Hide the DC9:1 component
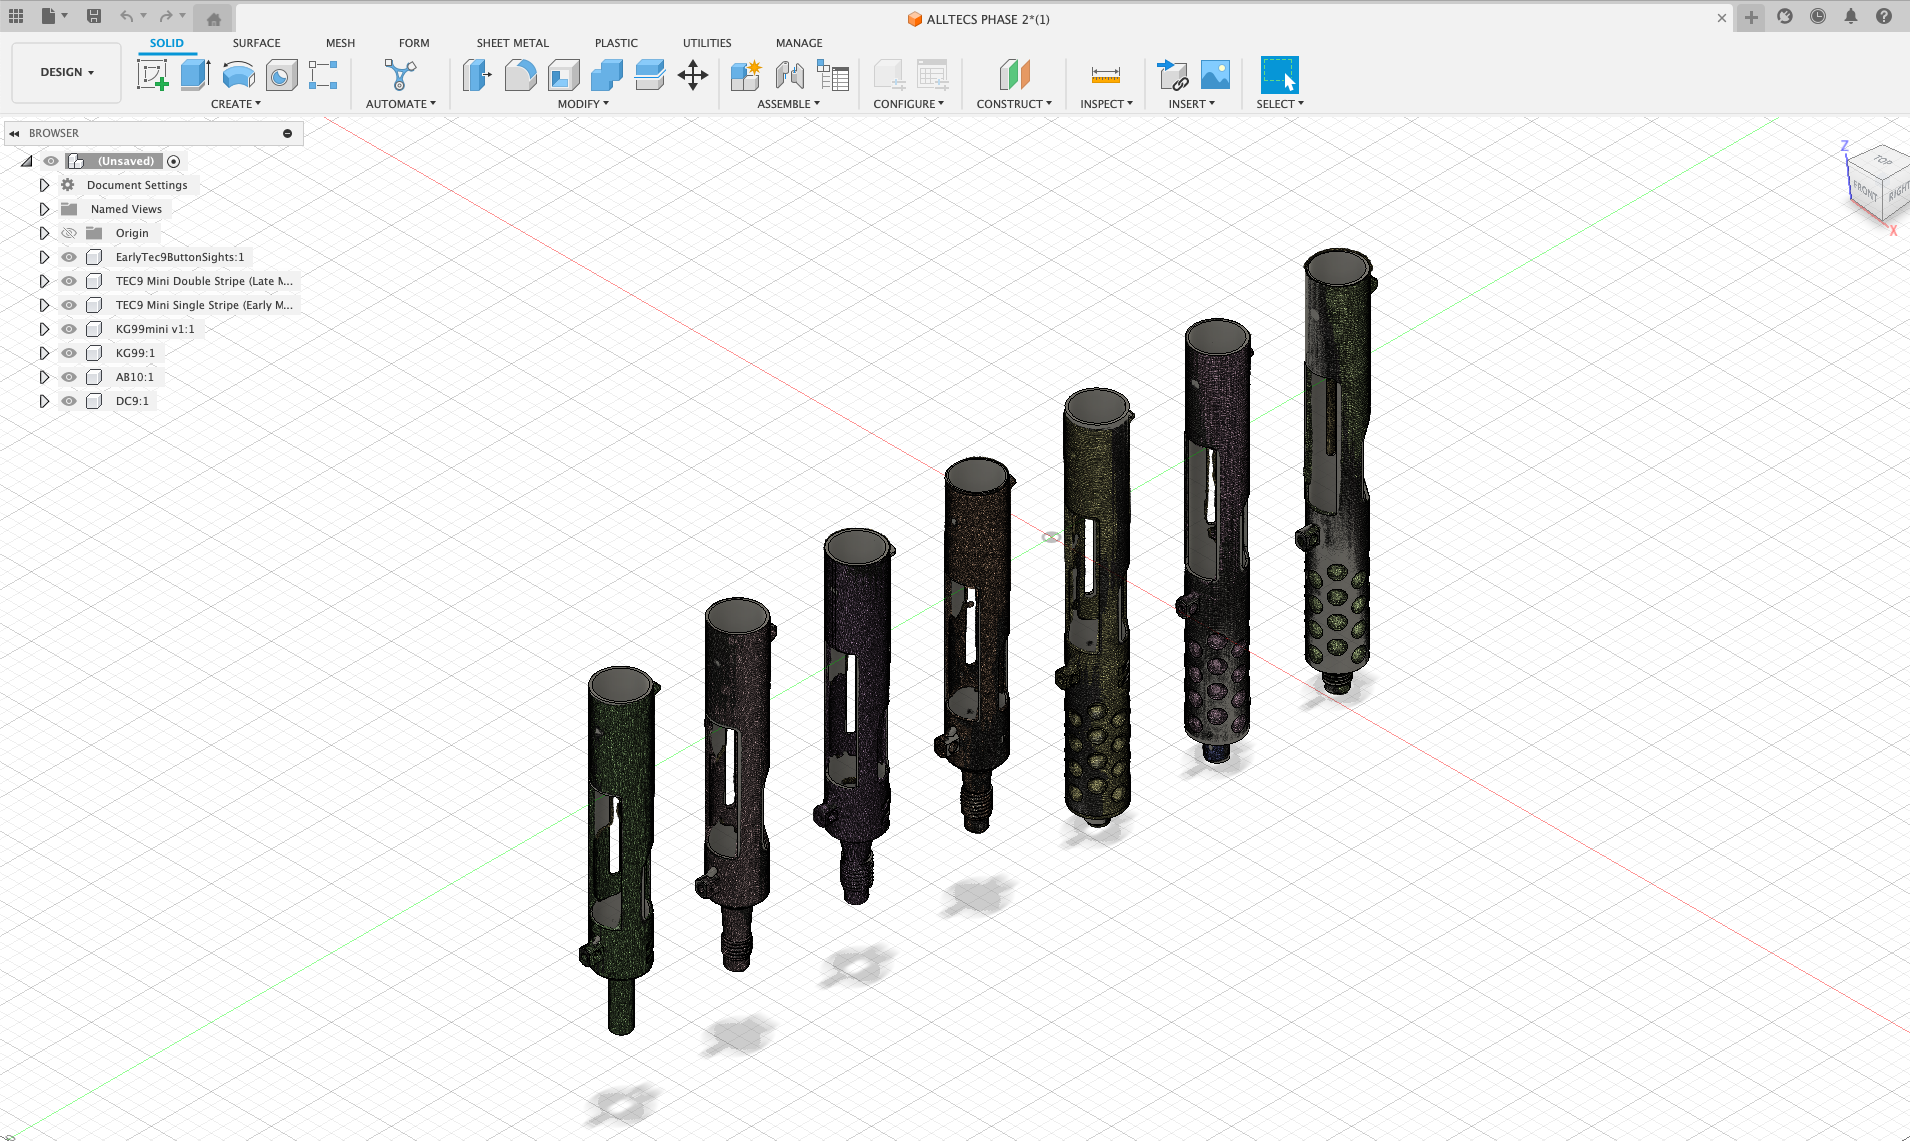 [x=69, y=401]
